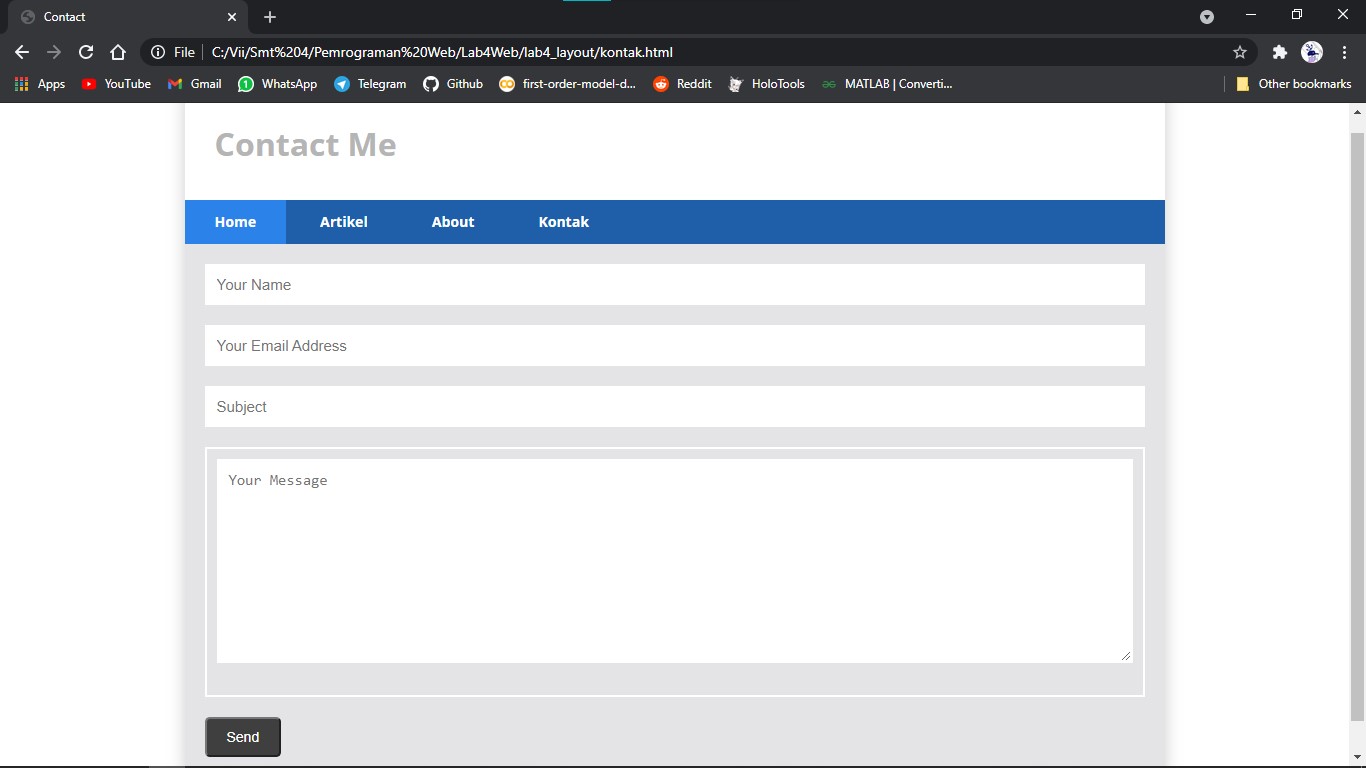
Task: Switch to the Kontak navigation tab
Action: tap(563, 221)
